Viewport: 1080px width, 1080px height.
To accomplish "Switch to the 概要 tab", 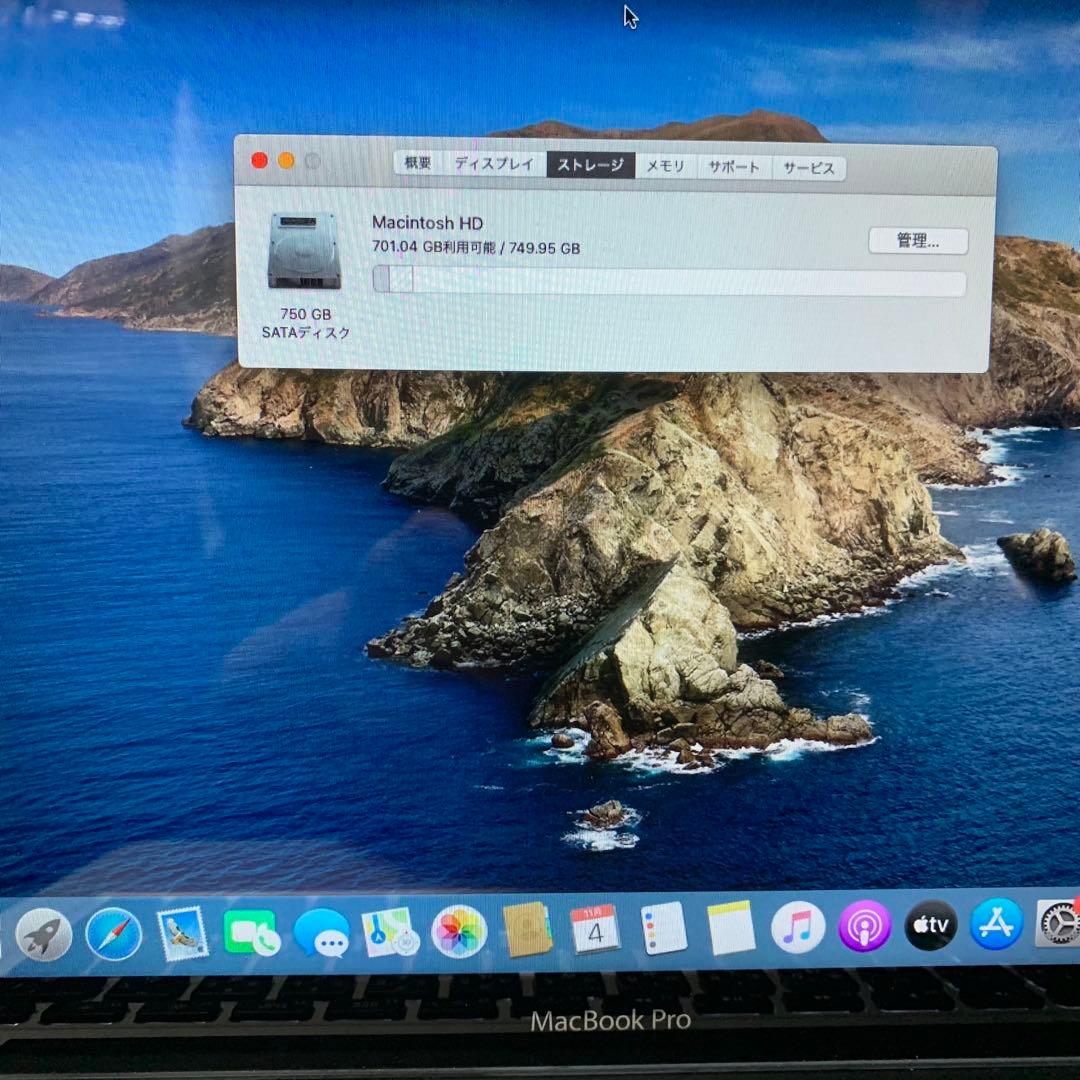I will (x=417, y=165).
